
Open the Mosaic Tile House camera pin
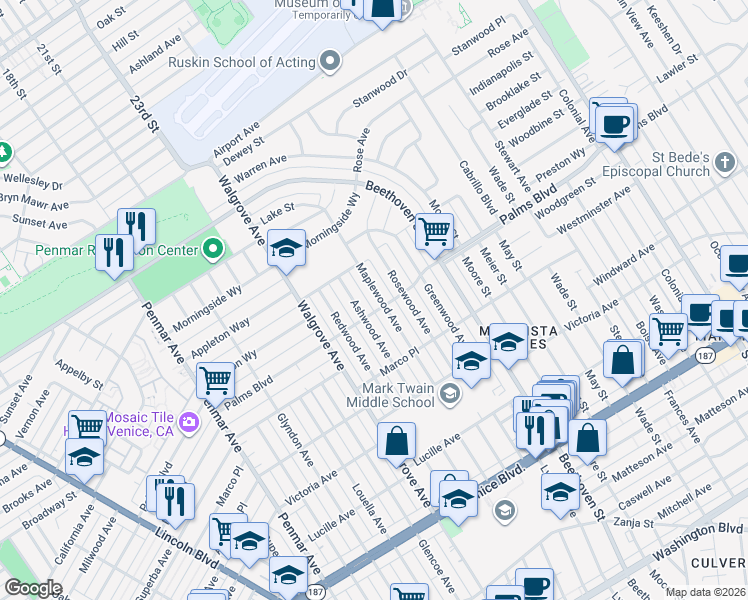[189, 423]
